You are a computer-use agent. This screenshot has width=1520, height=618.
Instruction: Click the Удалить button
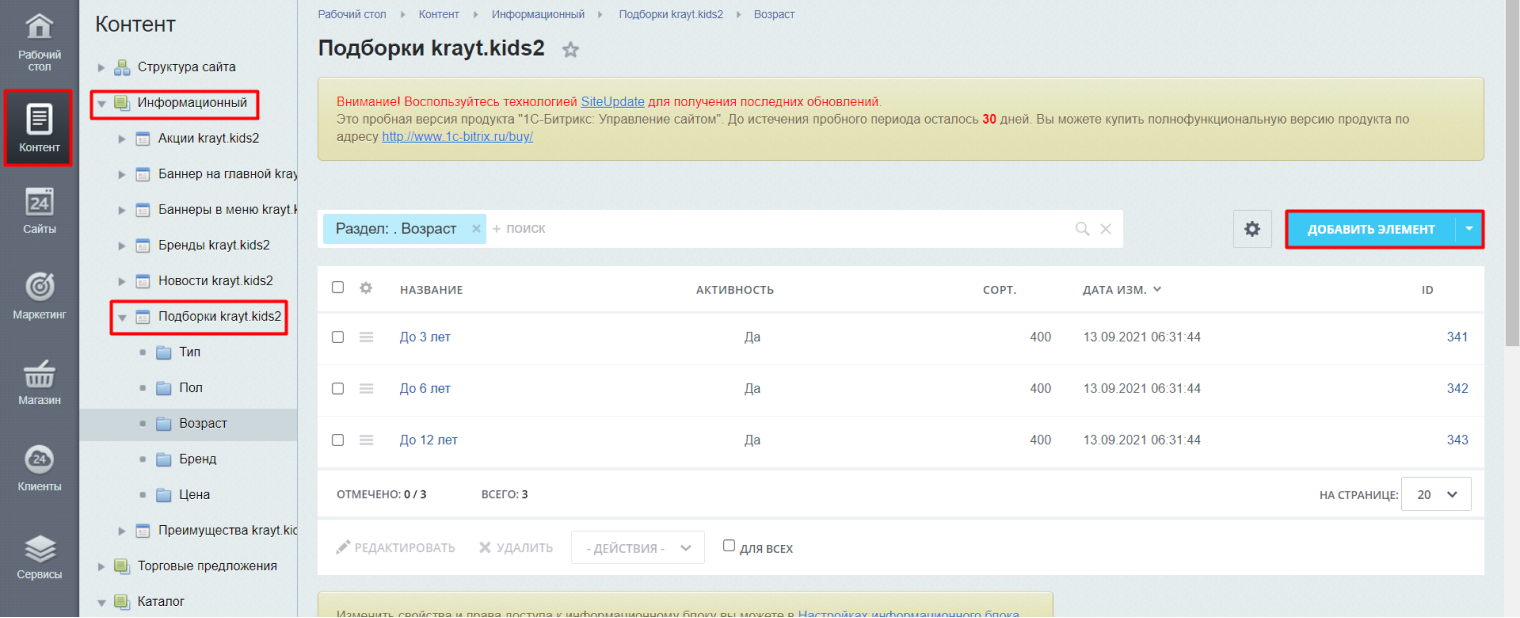pyautogui.click(x=516, y=548)
